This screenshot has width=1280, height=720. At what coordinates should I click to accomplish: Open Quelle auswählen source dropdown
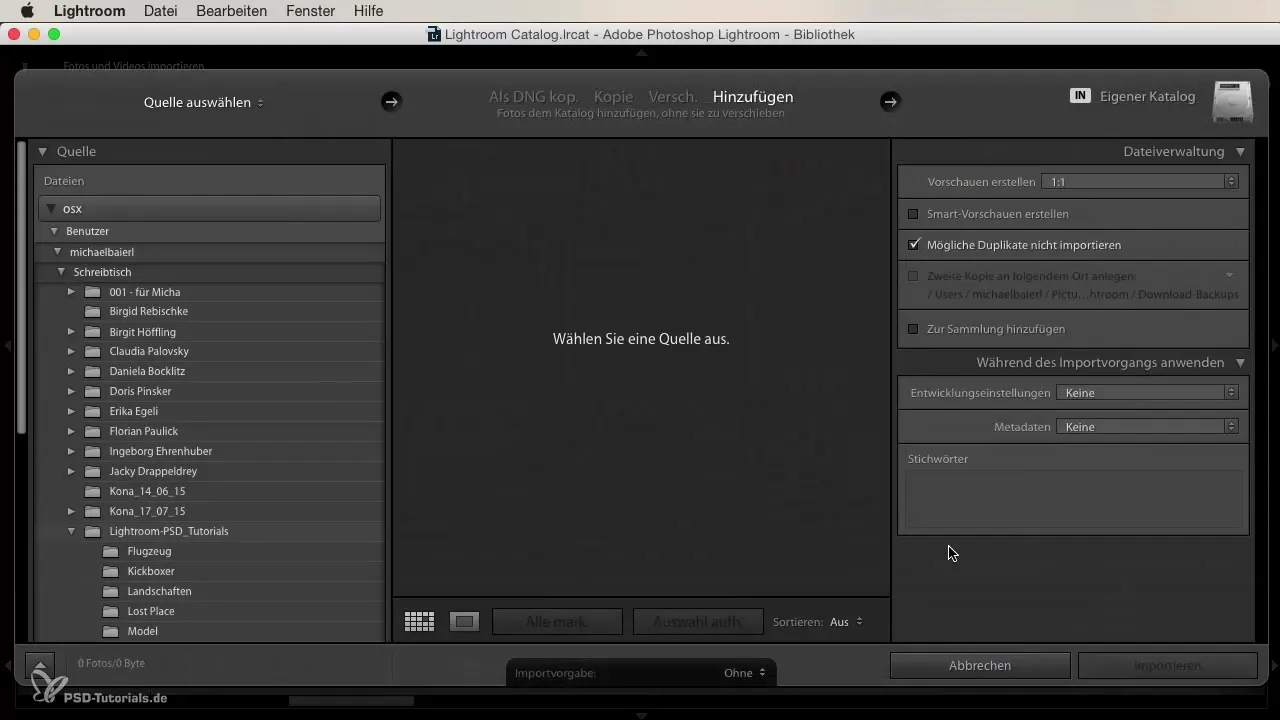(x=204, y=102)
